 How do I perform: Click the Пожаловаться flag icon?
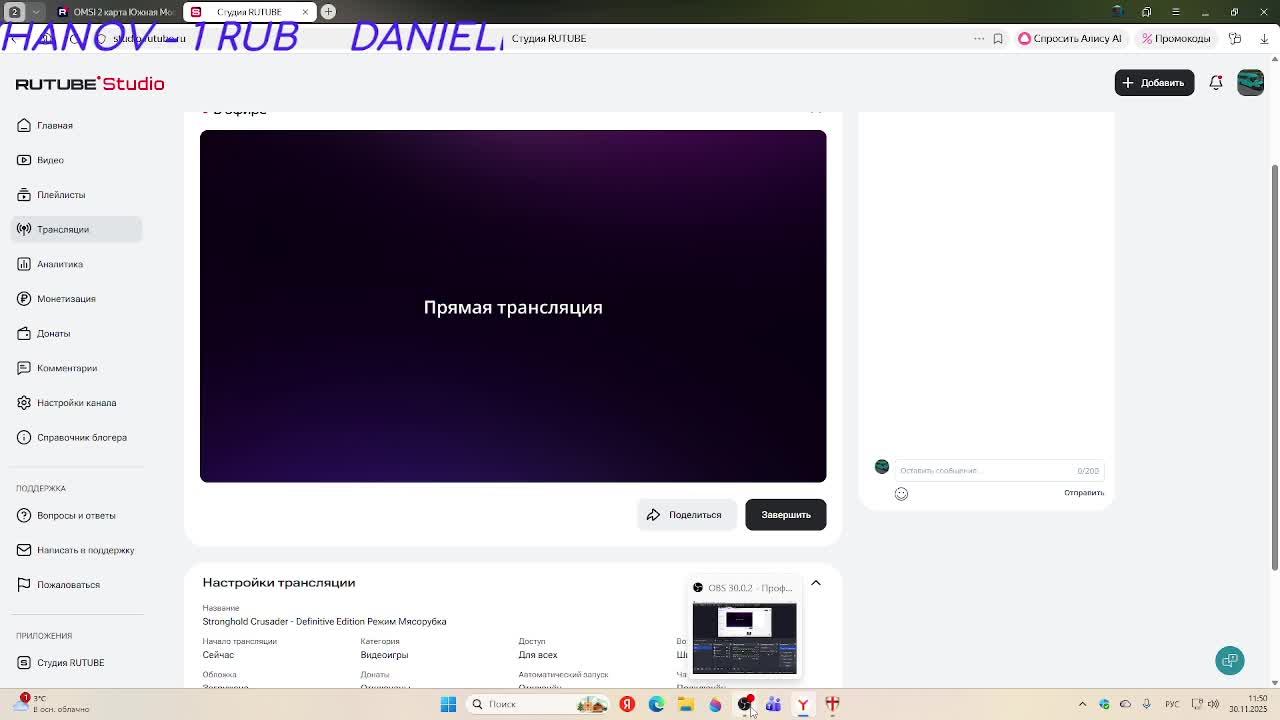[23, 584]
